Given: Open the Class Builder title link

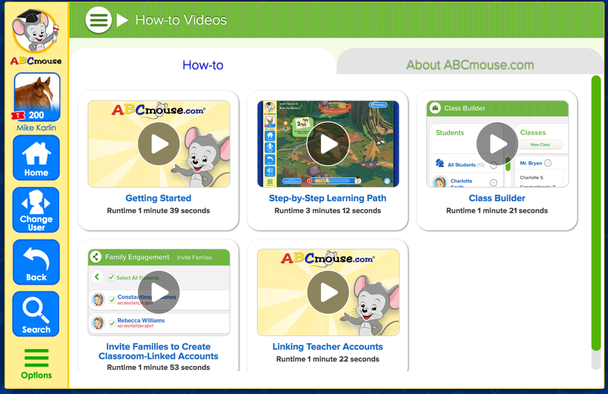Looking at the screenshot, I should click(497, 198).
